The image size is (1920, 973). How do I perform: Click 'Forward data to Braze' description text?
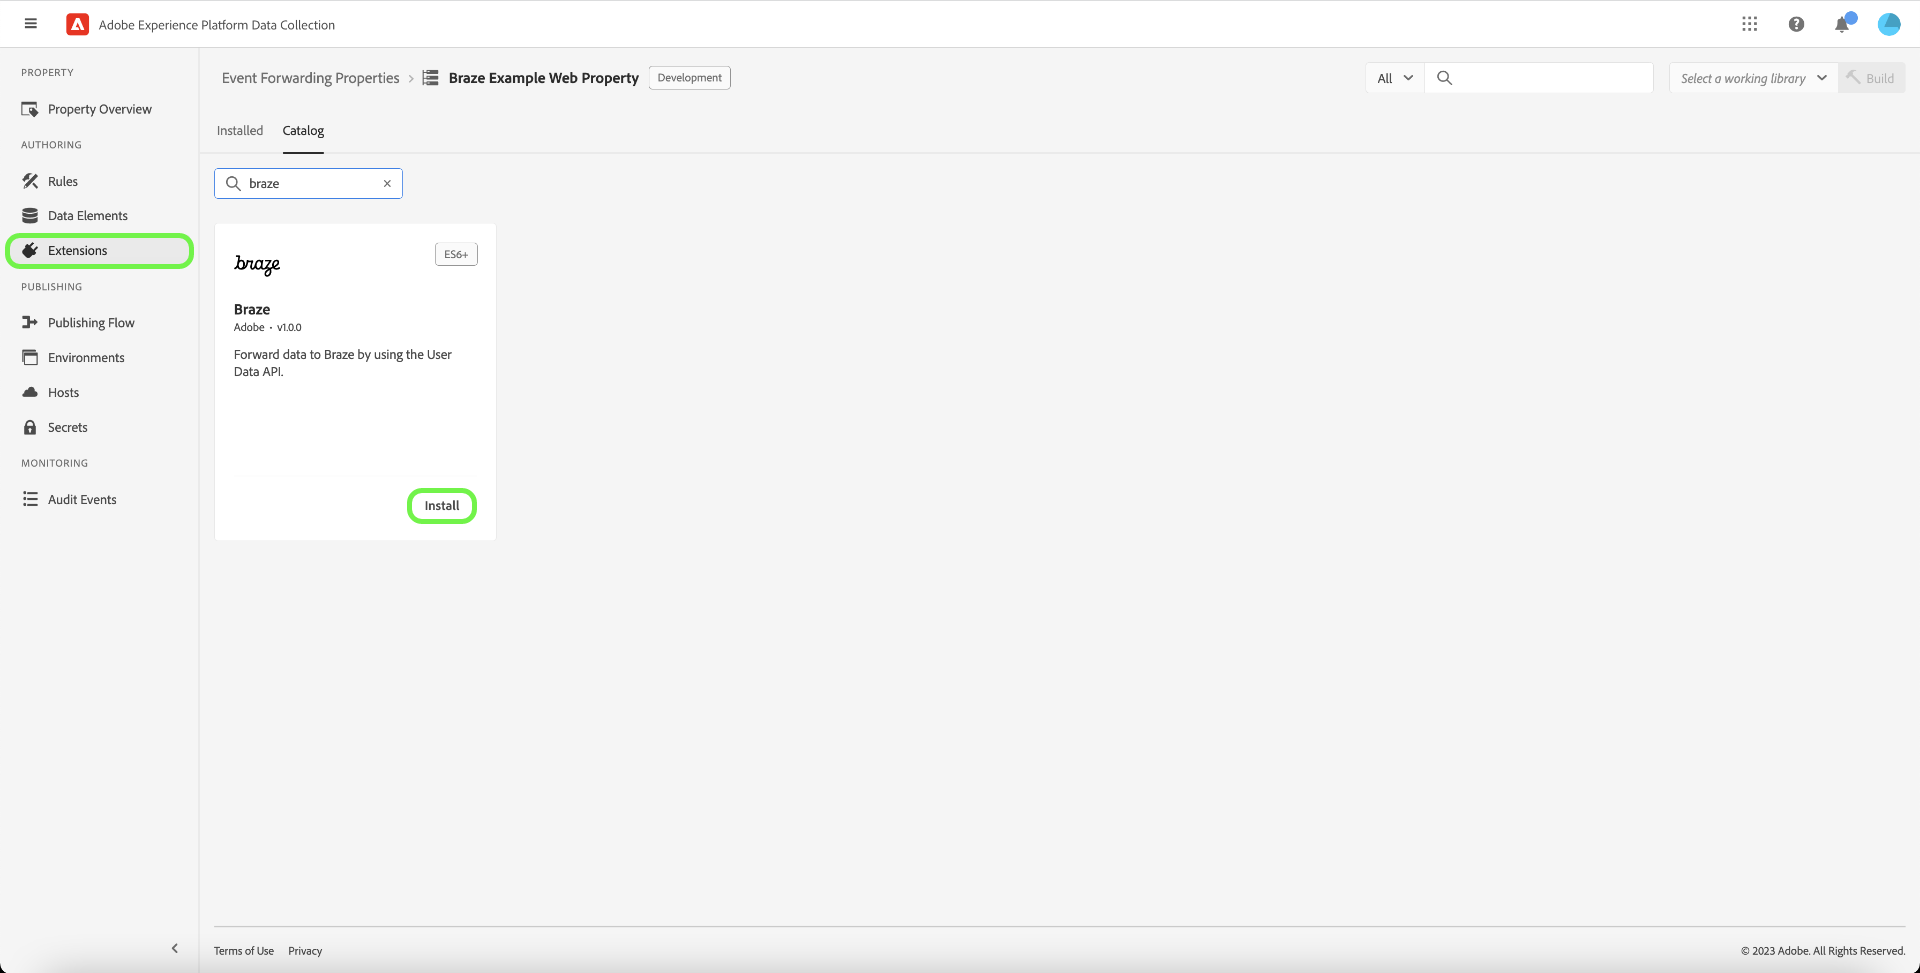[x=343, y=363]
